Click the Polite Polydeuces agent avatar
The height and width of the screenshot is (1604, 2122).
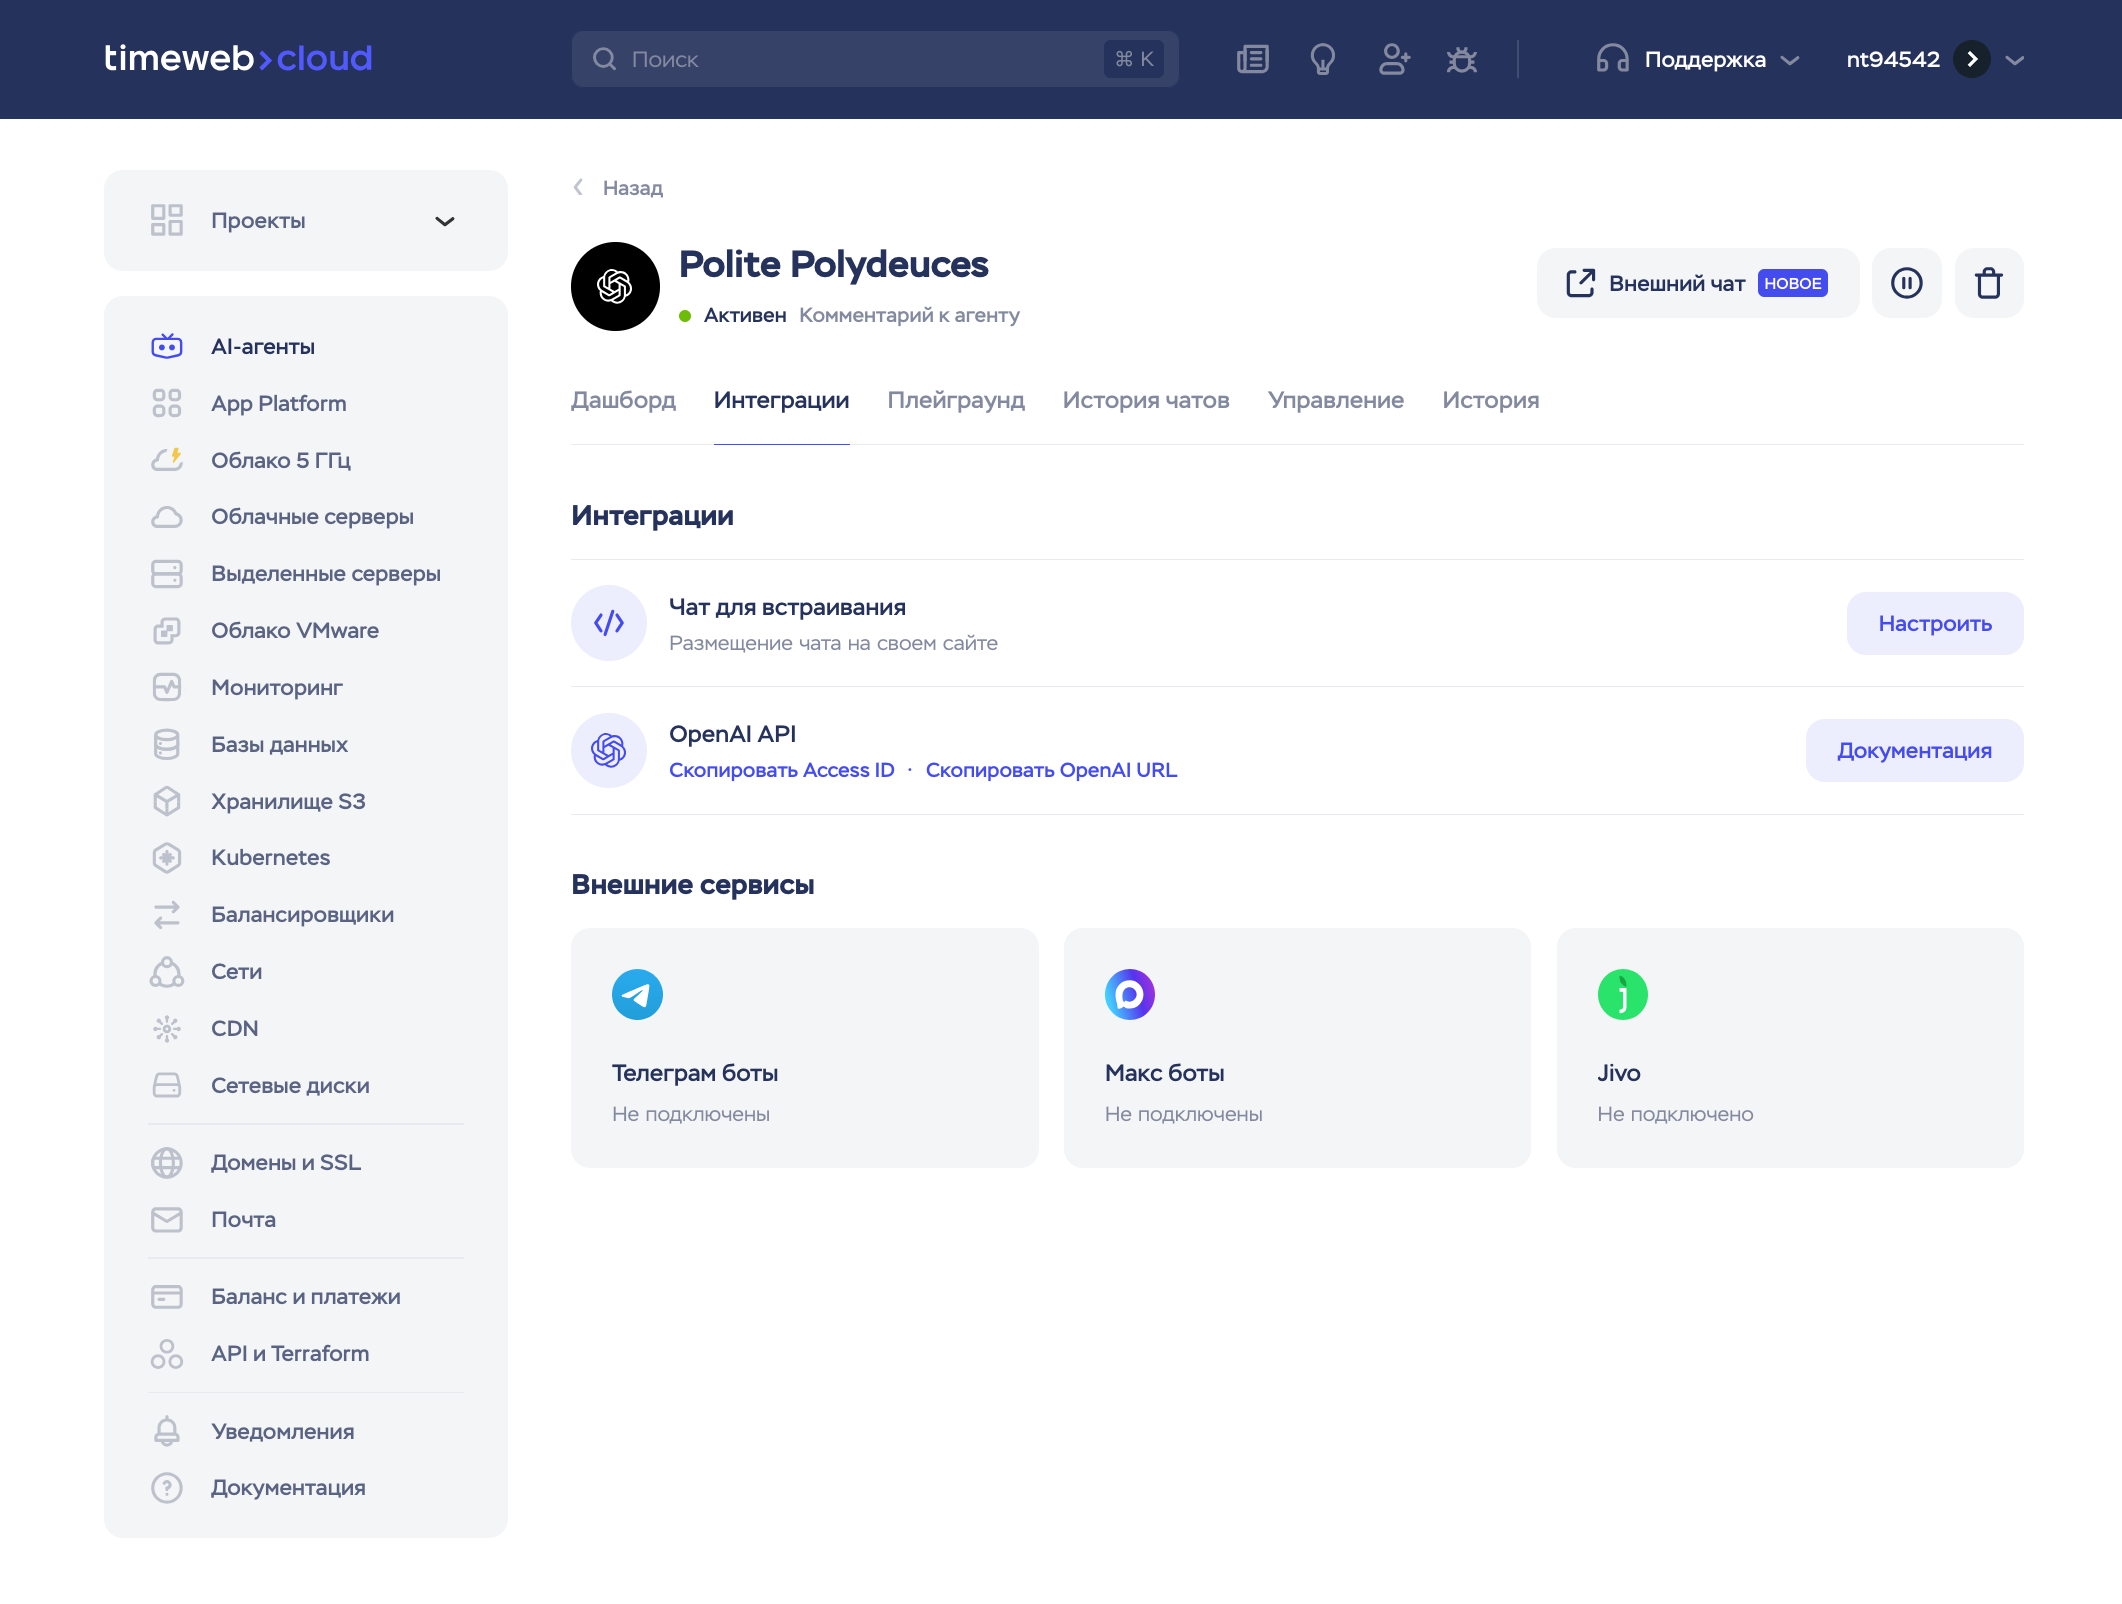[615, 286]
